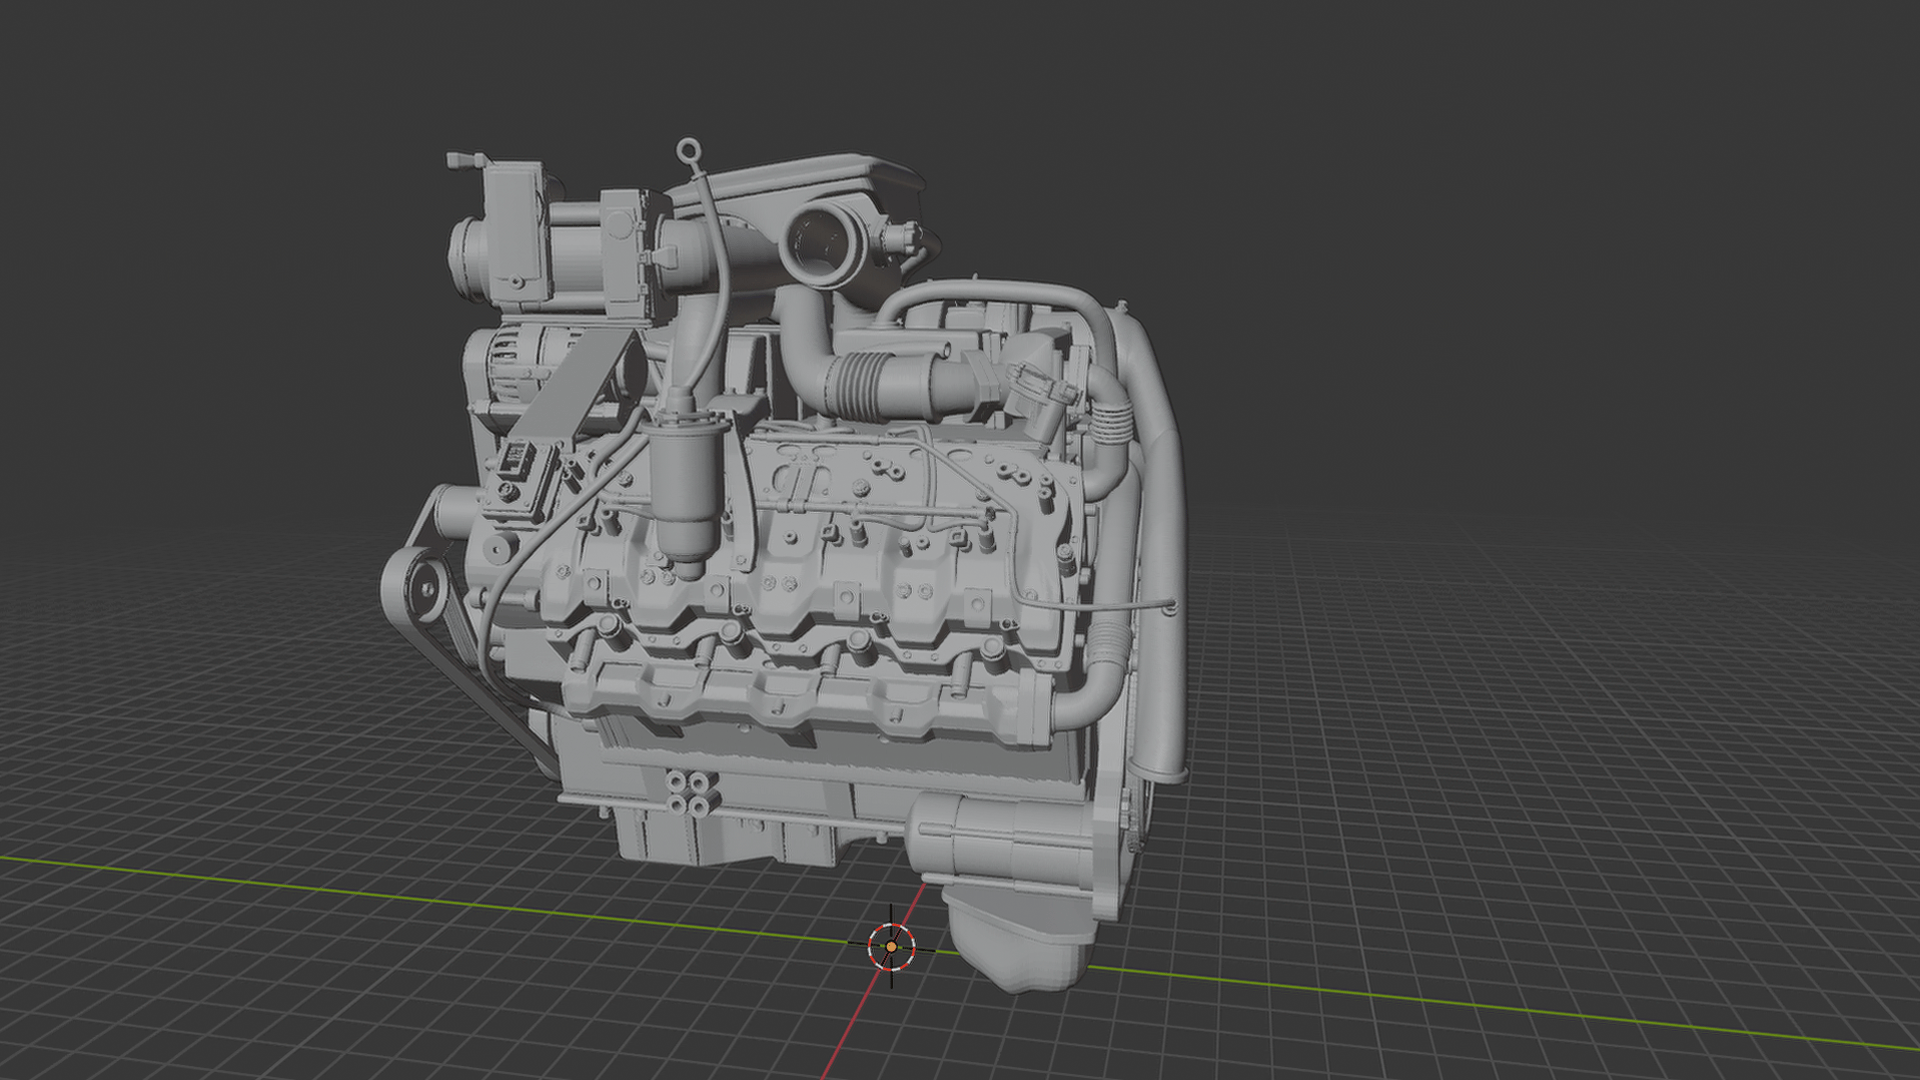This screenshot has height=1080, width=1920.
Task: Select the oil dipstick ring handle
Action: pos(688,151)
